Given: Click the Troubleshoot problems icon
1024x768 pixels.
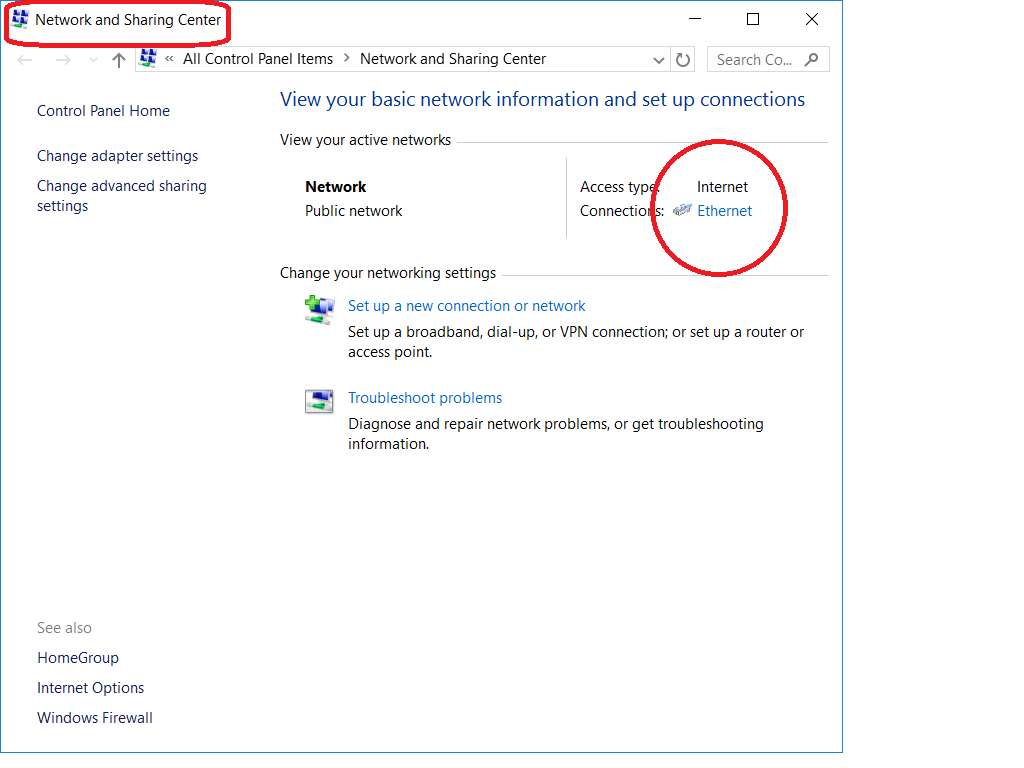Looking at the screenshot, I should tap(319, 401).
